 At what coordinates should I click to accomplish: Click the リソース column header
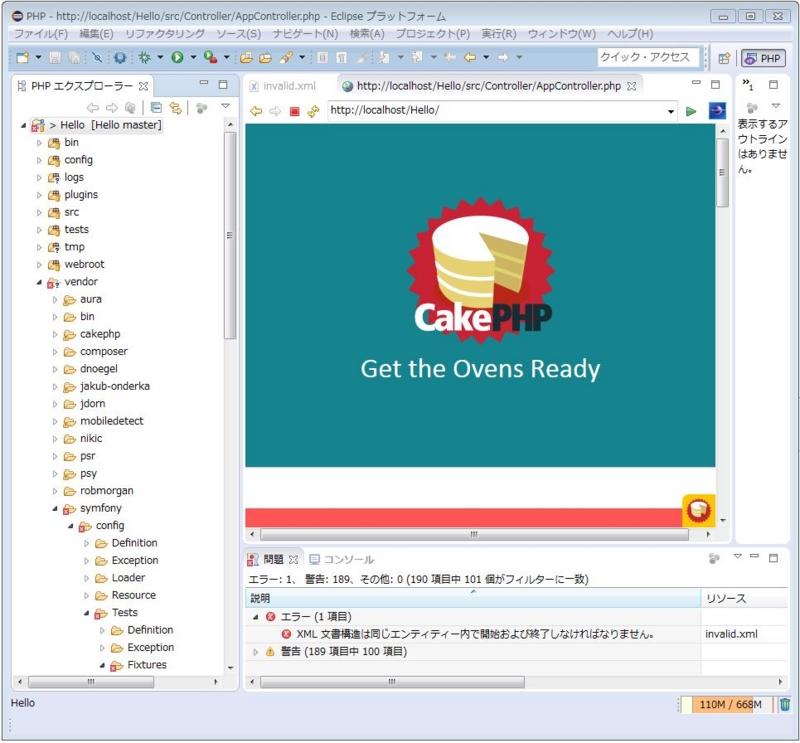(745, 599)
